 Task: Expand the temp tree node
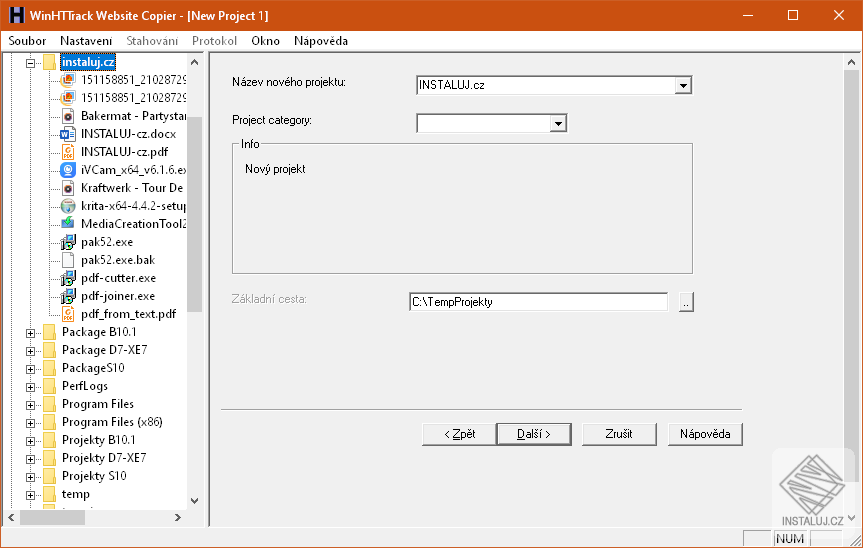pyautogui.click(x=30, y=495)
